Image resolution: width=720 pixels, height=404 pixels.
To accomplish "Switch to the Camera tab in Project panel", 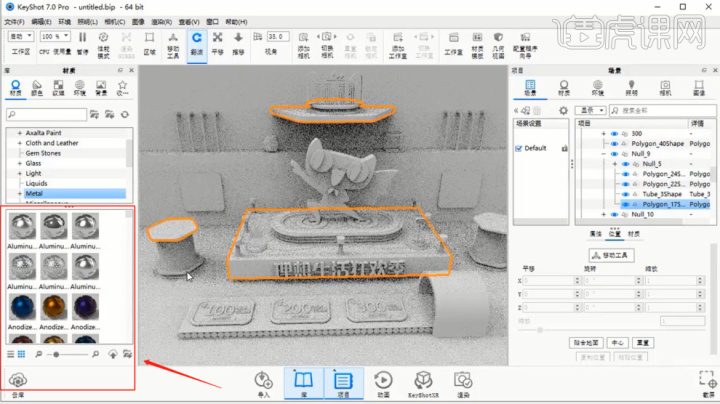I will [665, 88].
